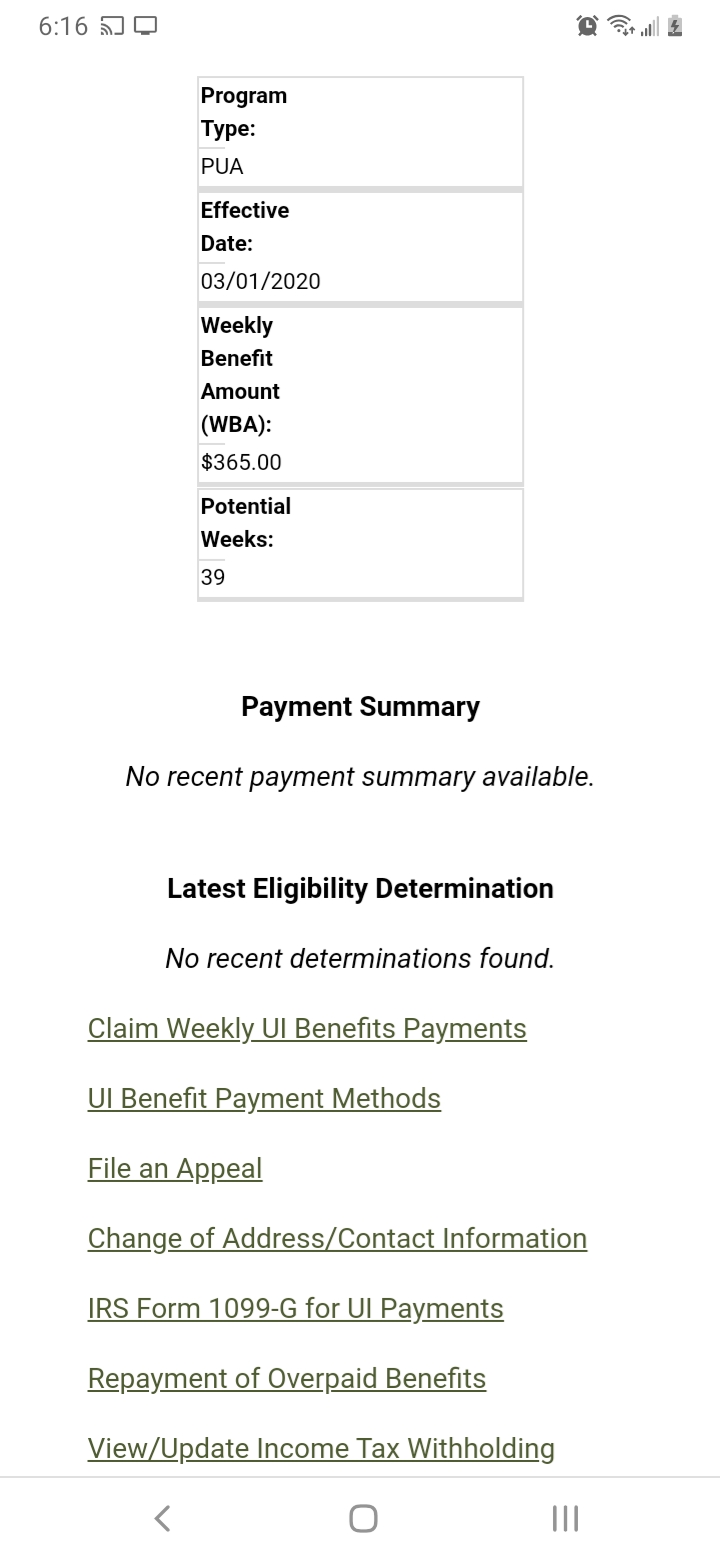Viewport: 720px width, 1560px height.
Task: Select the Weekly Benefit Amount row
Action: coord(360,395)
